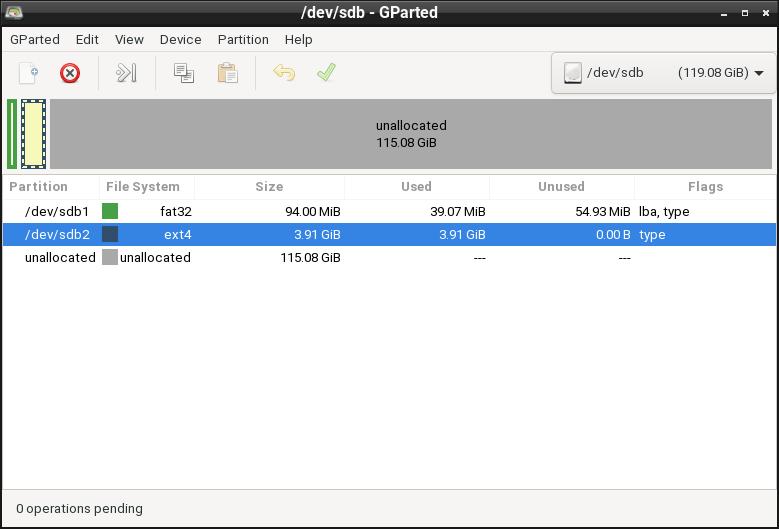Open the /dev/sdb device selector dropdown
Screen dimensions: 779x529
(x=663, y=73)
